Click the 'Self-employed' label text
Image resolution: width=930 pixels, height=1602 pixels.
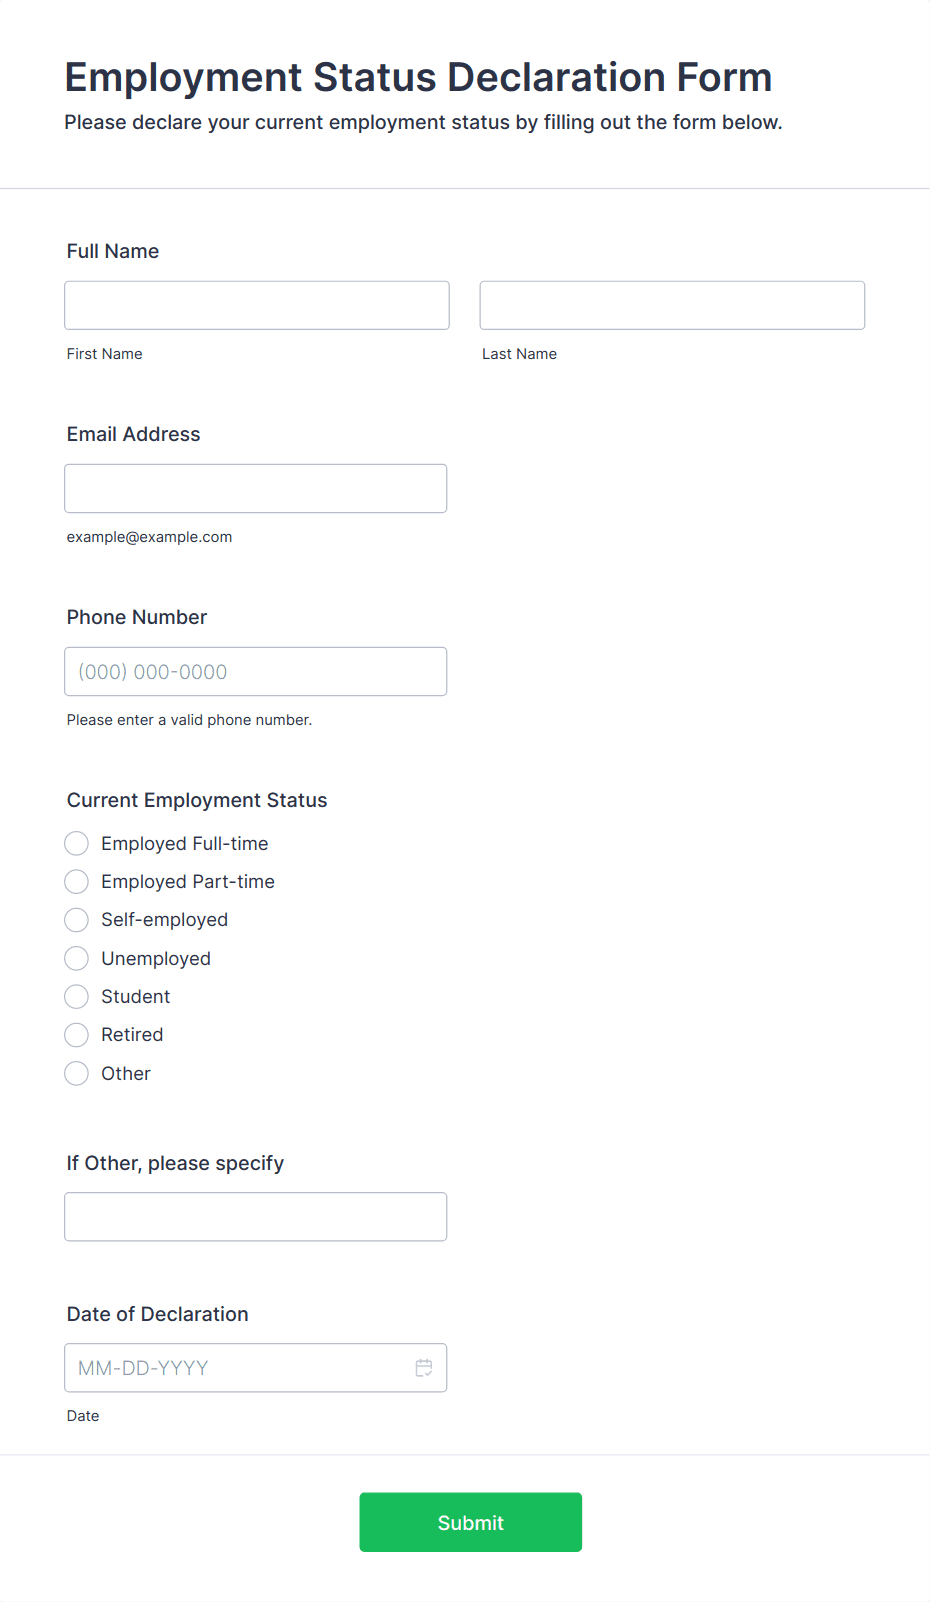click(165, 920)
